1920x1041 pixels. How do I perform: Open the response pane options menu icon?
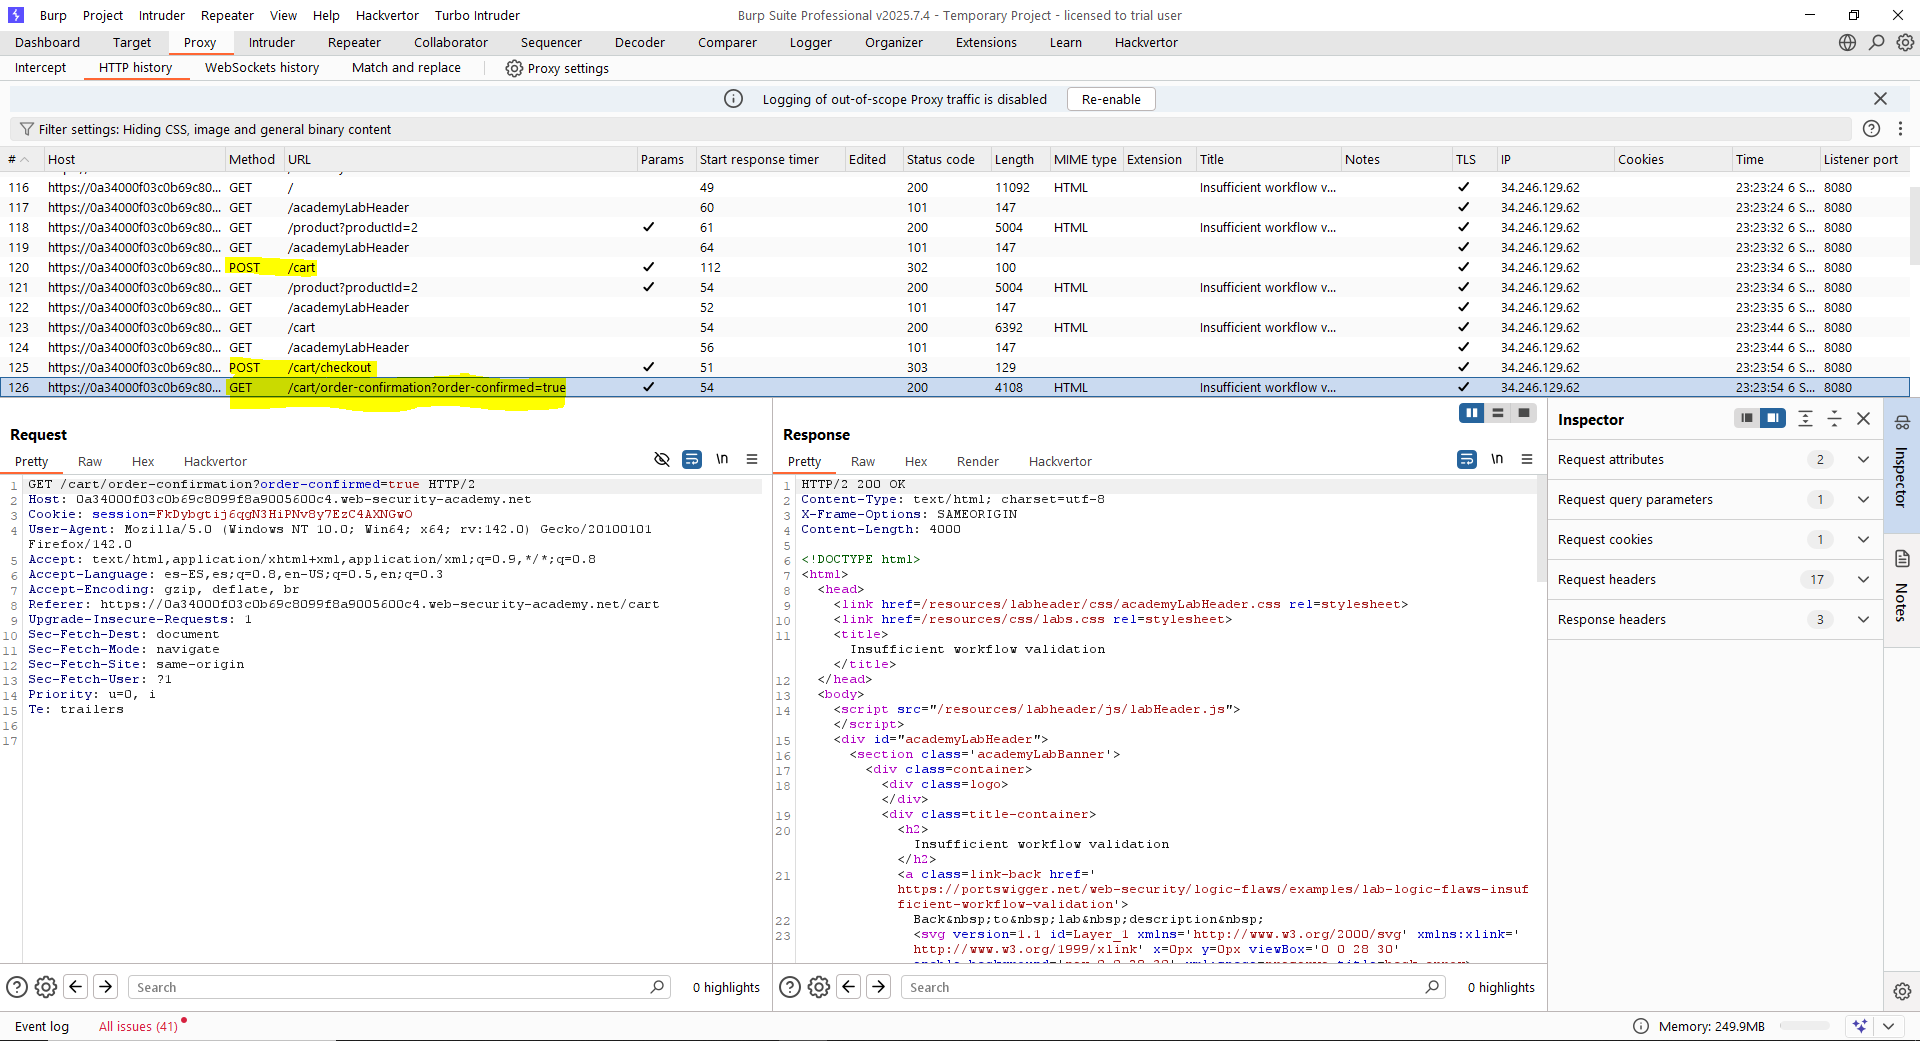click(1527, 459)
